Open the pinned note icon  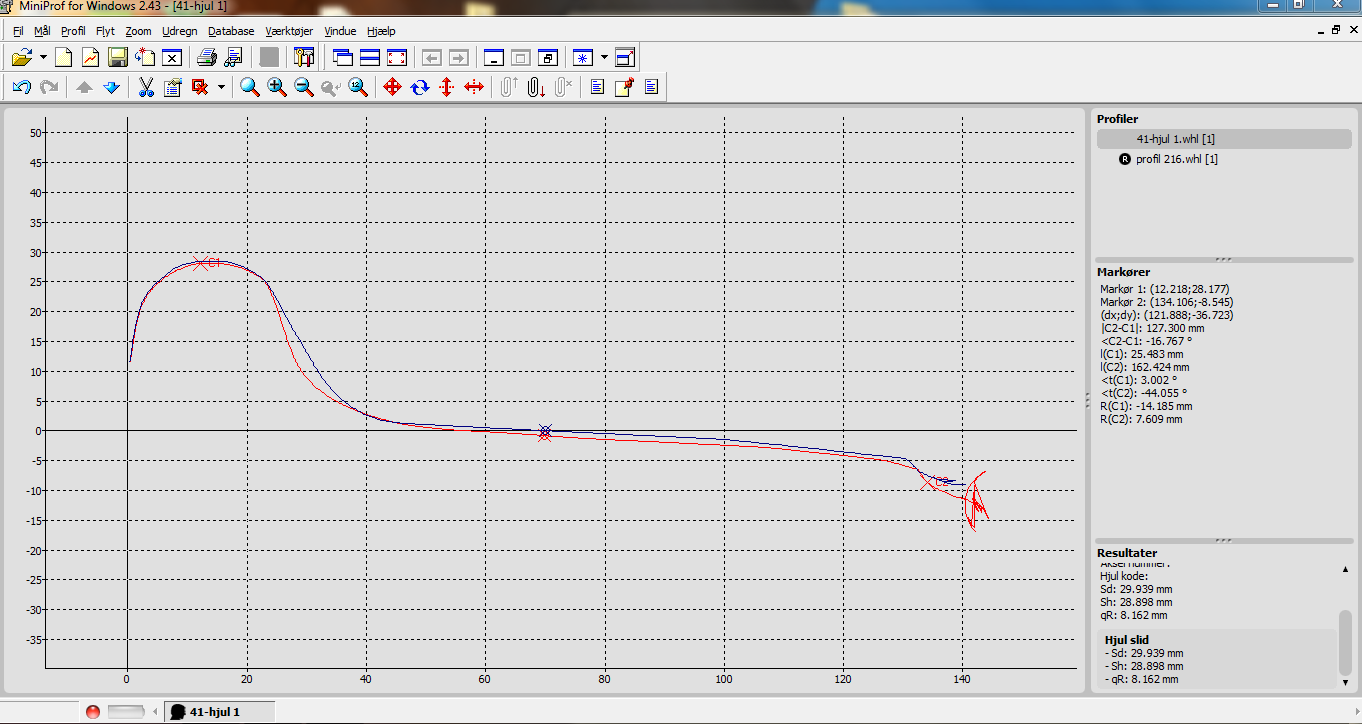(x=624, y=87)
